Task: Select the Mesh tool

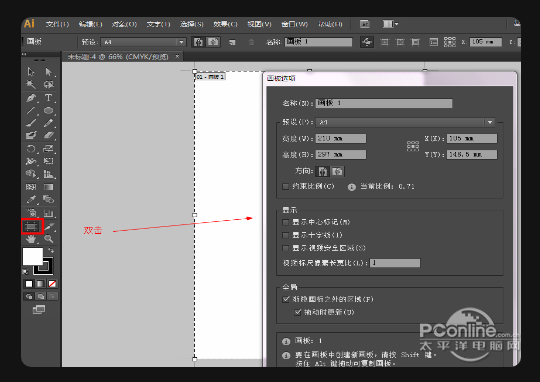Action: pyautogui.click(x=31, y=187)
